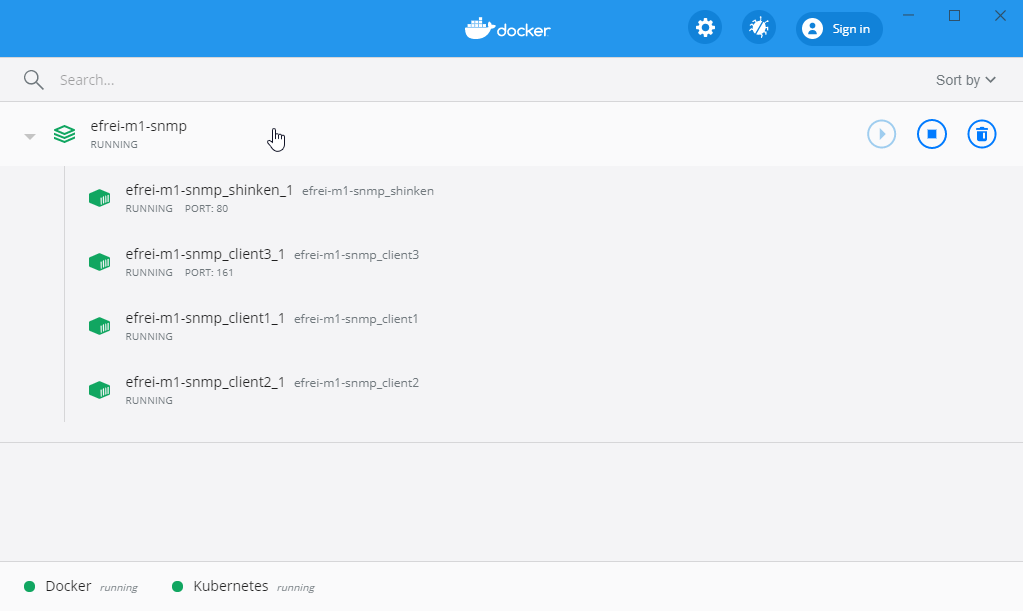This screenshot has width=1023, height=611.
Task: Select the efrei-m1-snmp stack name
Action: pyautogui.click(x=138, y=126)
